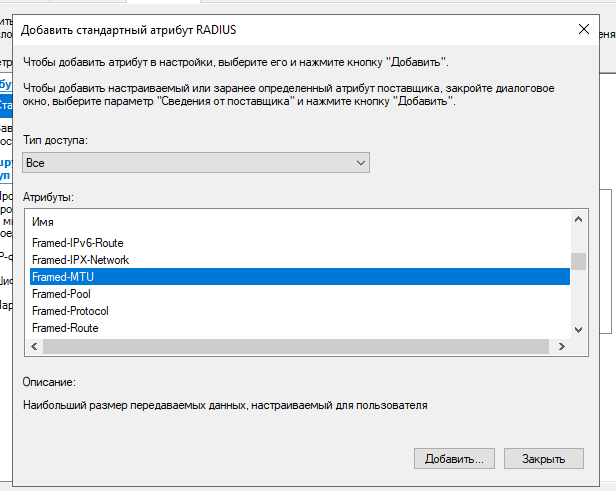The width and height of the screenshot is (616, 491).
Task: Select Framed-IPv6-Route attribute
Action: click(77, 243)
